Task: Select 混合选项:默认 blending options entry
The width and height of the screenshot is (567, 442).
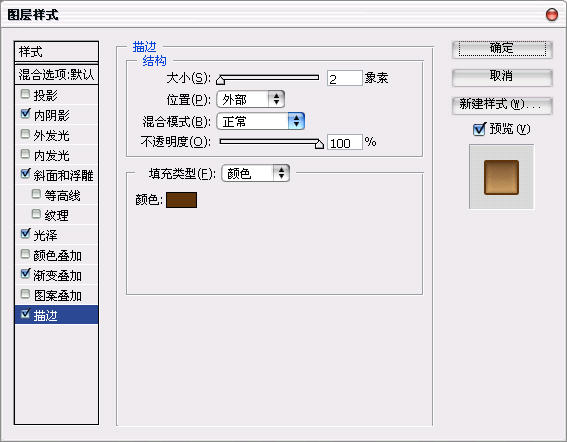Action: [56, 75]
